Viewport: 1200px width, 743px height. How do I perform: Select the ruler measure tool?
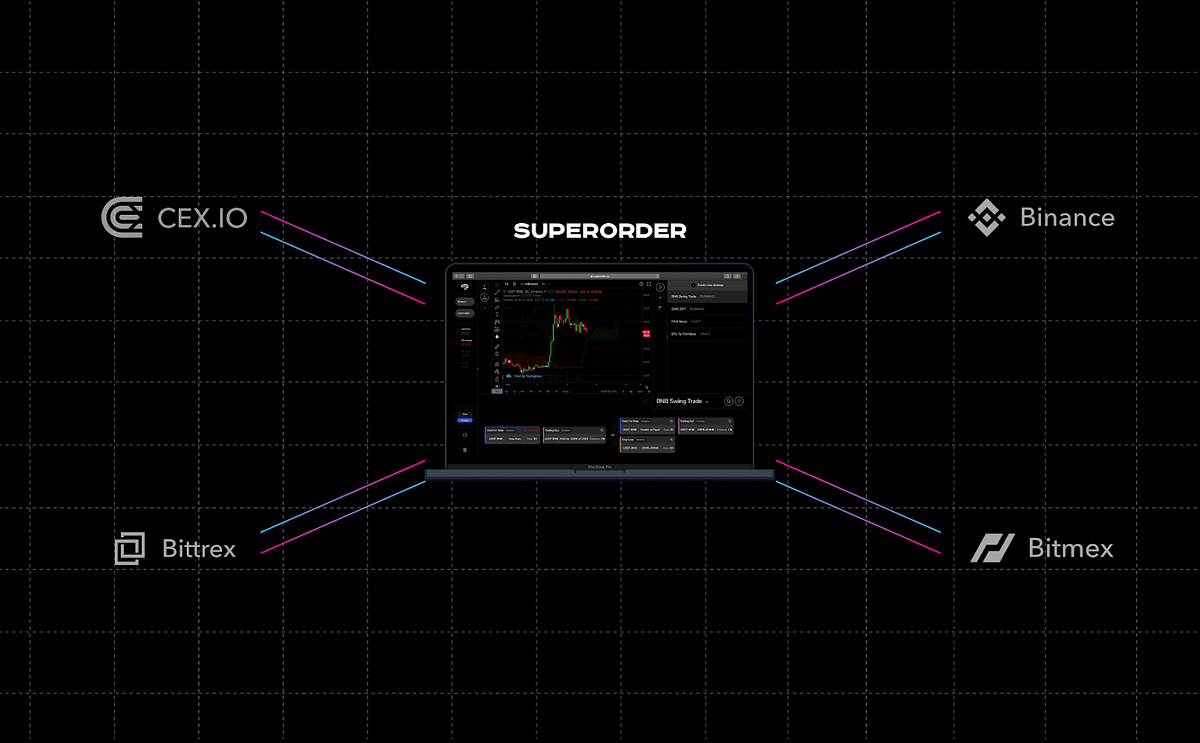click(x=497, y=347)
